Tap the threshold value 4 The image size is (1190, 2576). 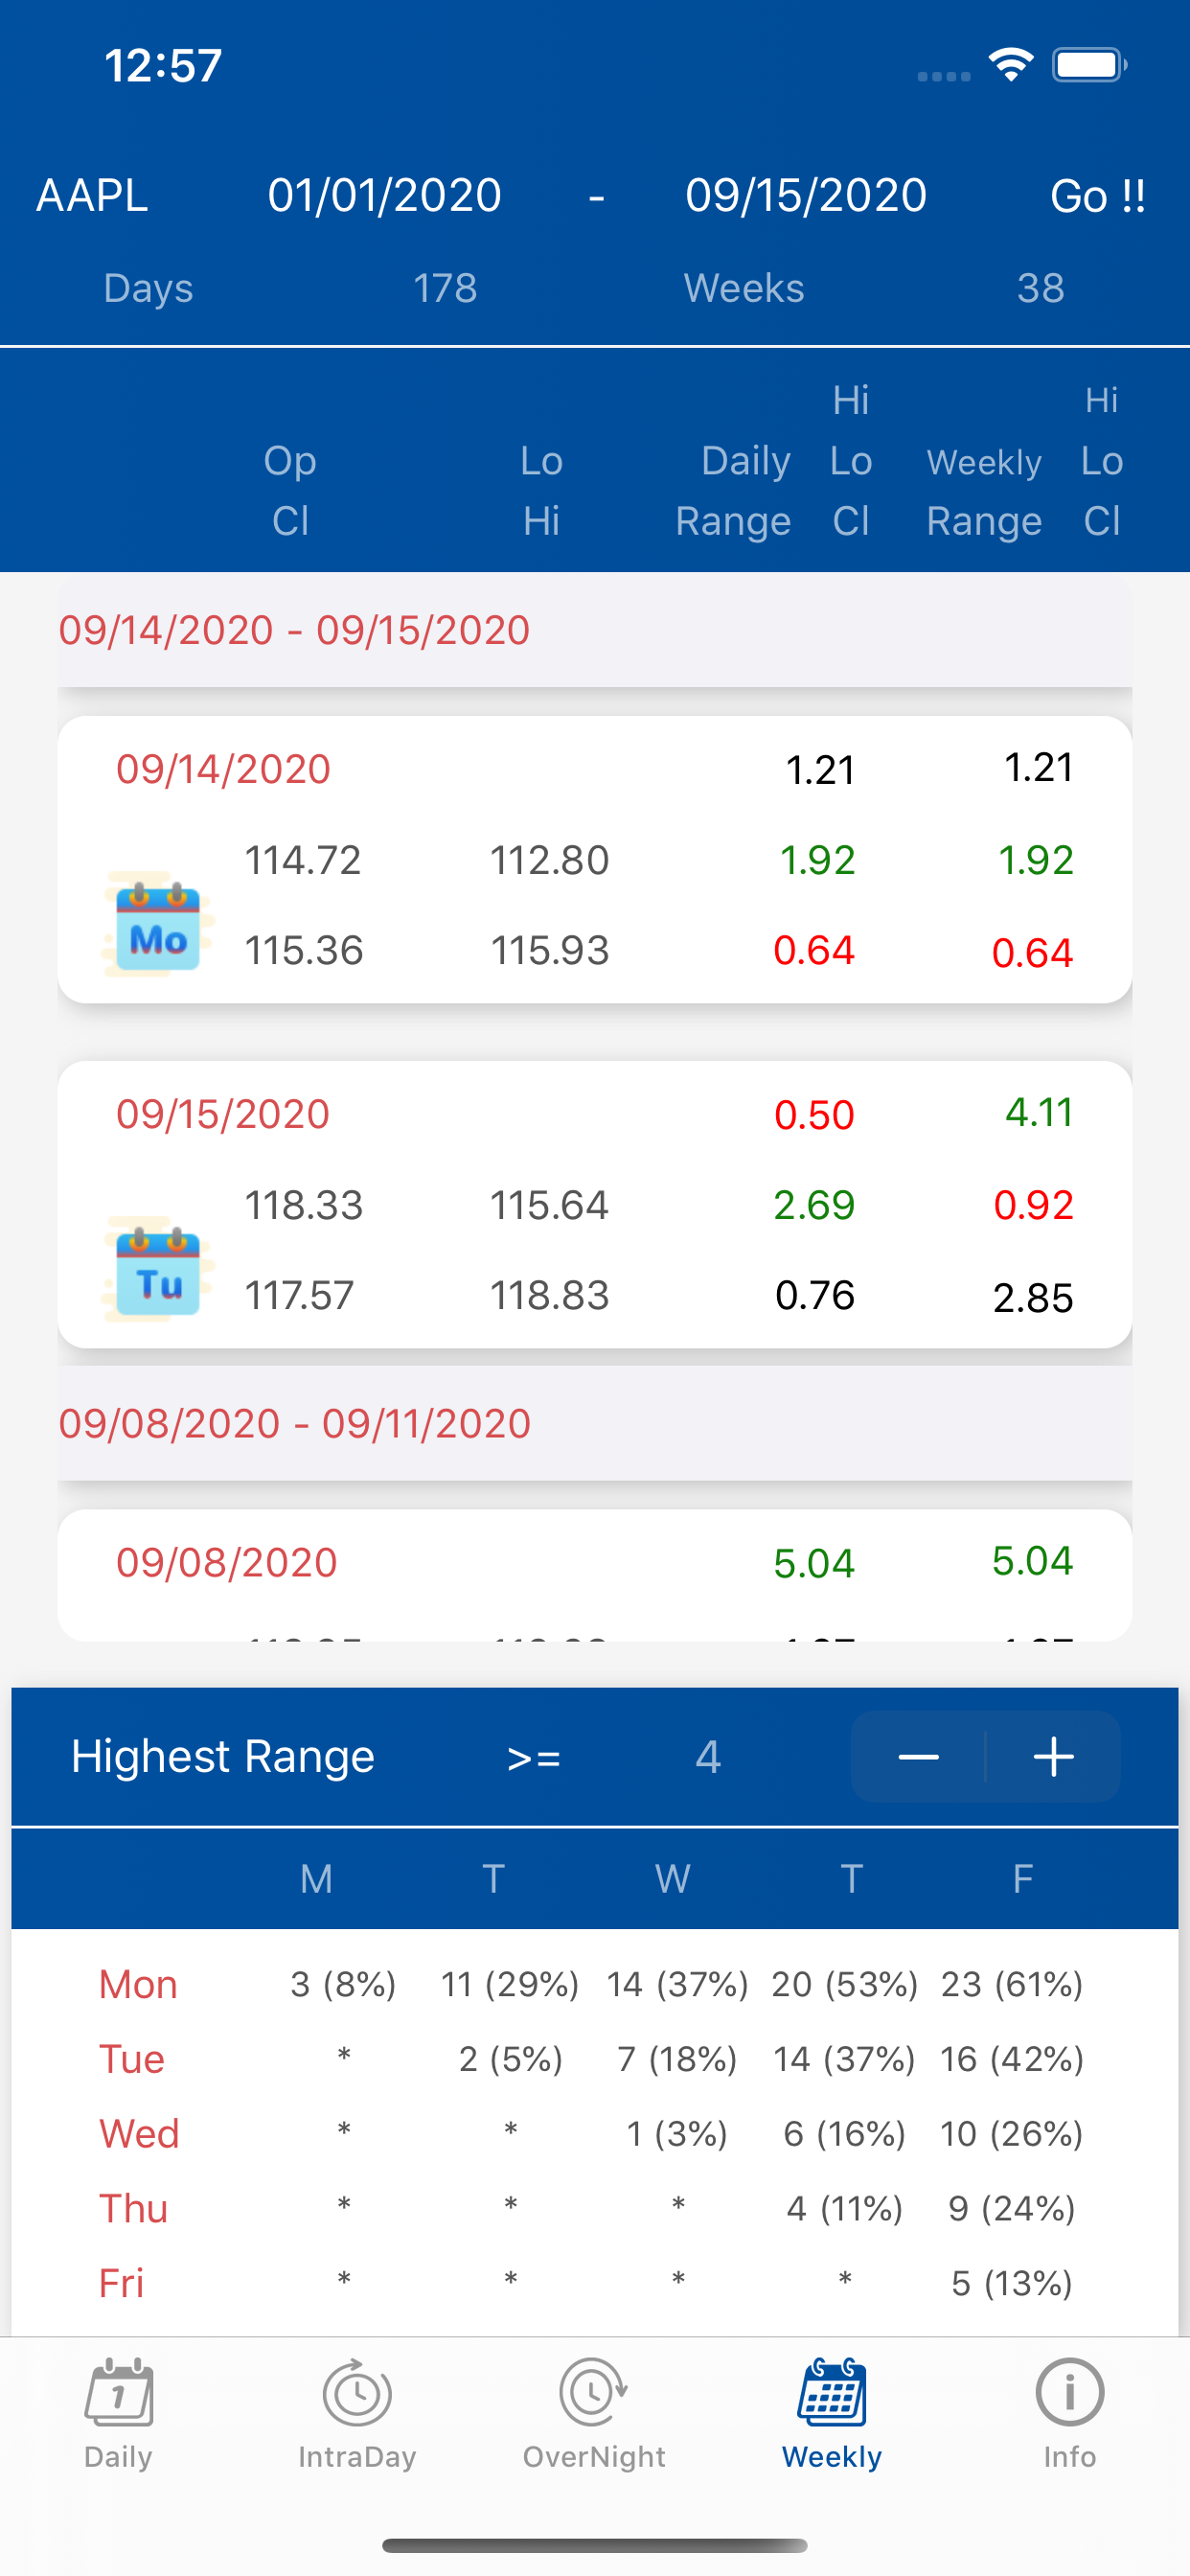click(x=708, y=1757)
